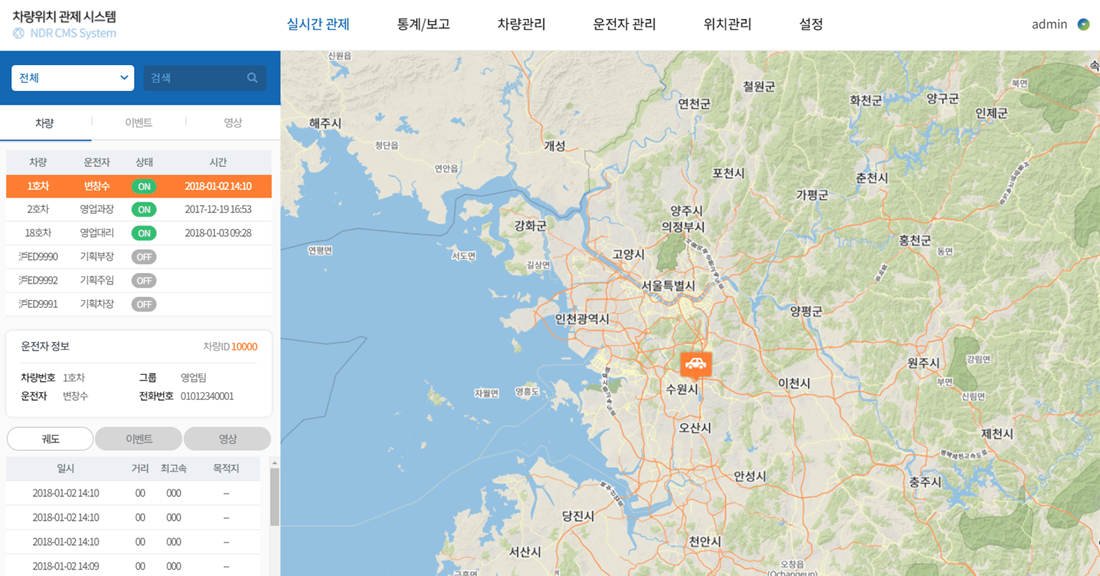Toggle the ON status for 2호차

point(144,210)
